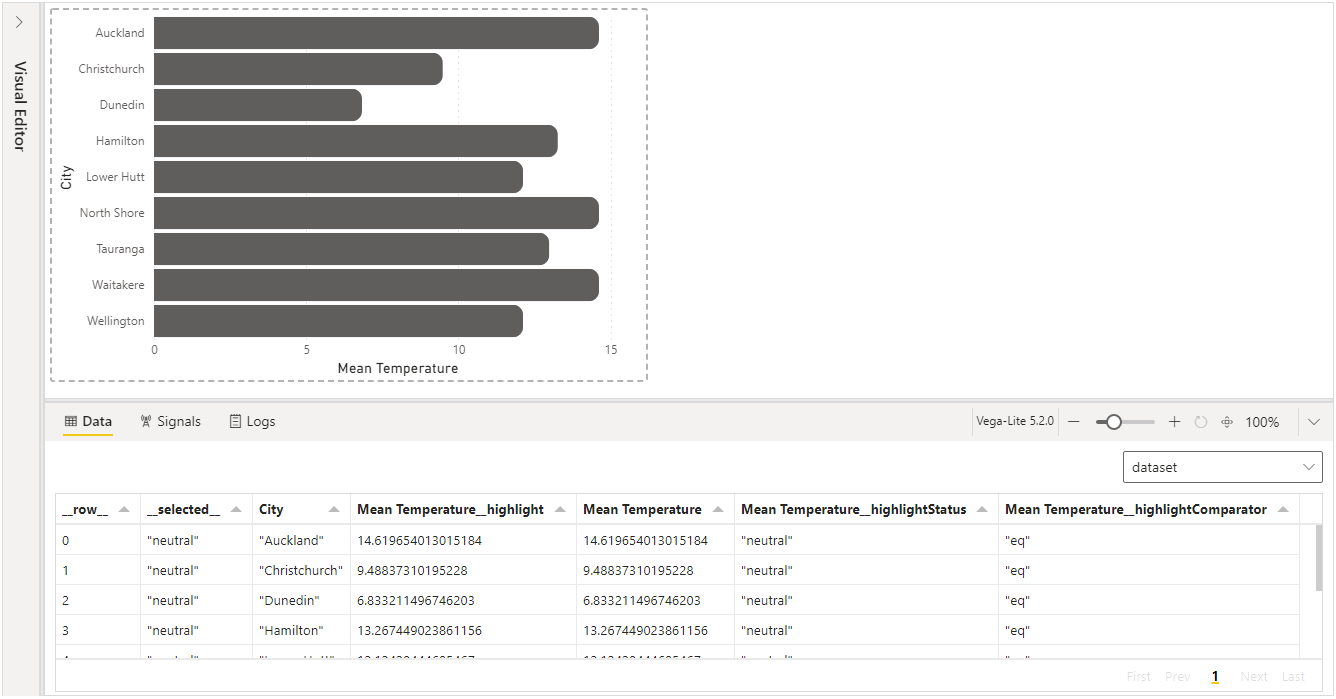Sort the City column using its arrow

point(334,509)
